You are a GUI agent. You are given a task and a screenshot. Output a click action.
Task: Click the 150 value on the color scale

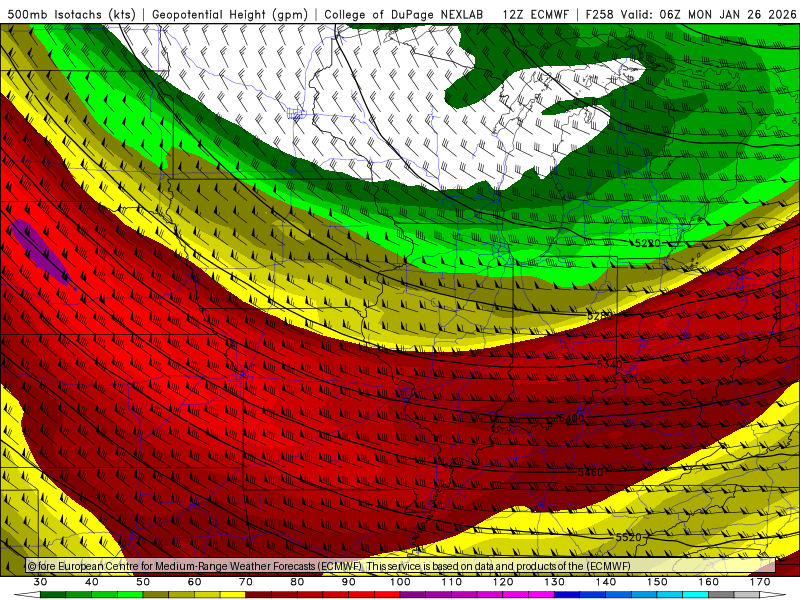[658, 582]
